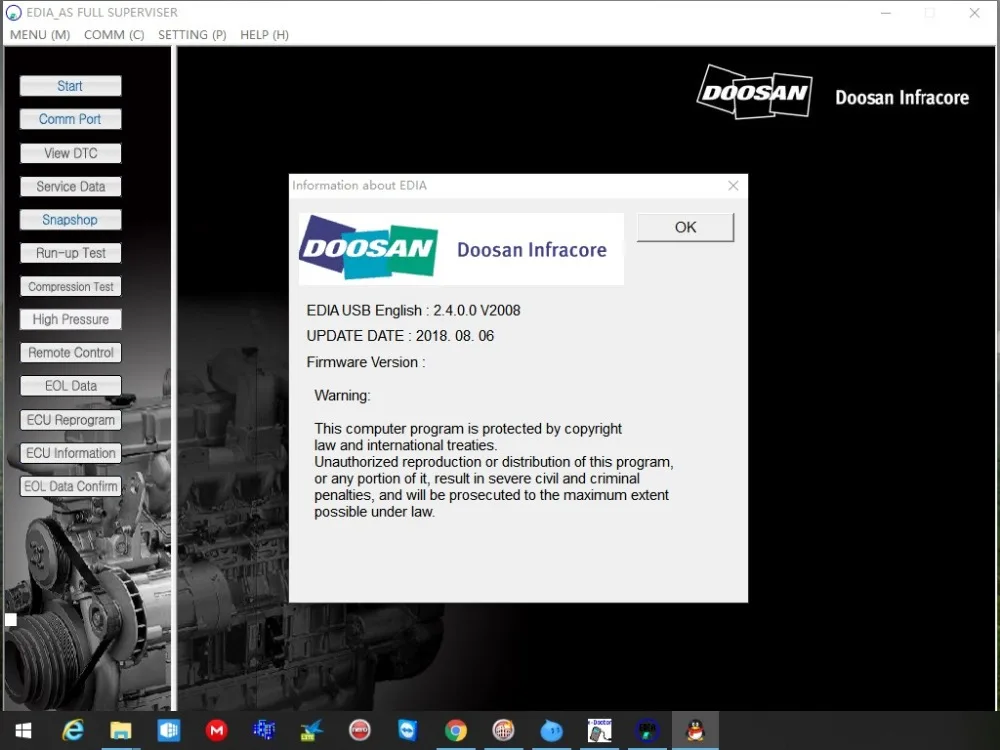Open the HELP (H) menu

(264, 34)
